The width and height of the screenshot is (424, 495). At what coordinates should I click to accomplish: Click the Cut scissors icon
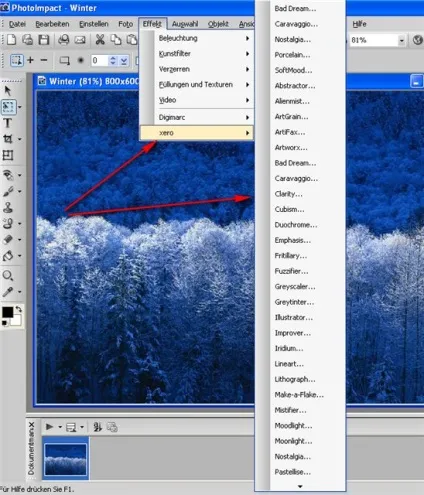[100, 40]
